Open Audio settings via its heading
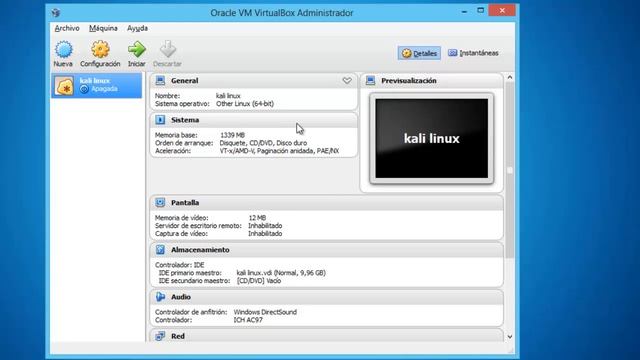 [x=181, y=297]
